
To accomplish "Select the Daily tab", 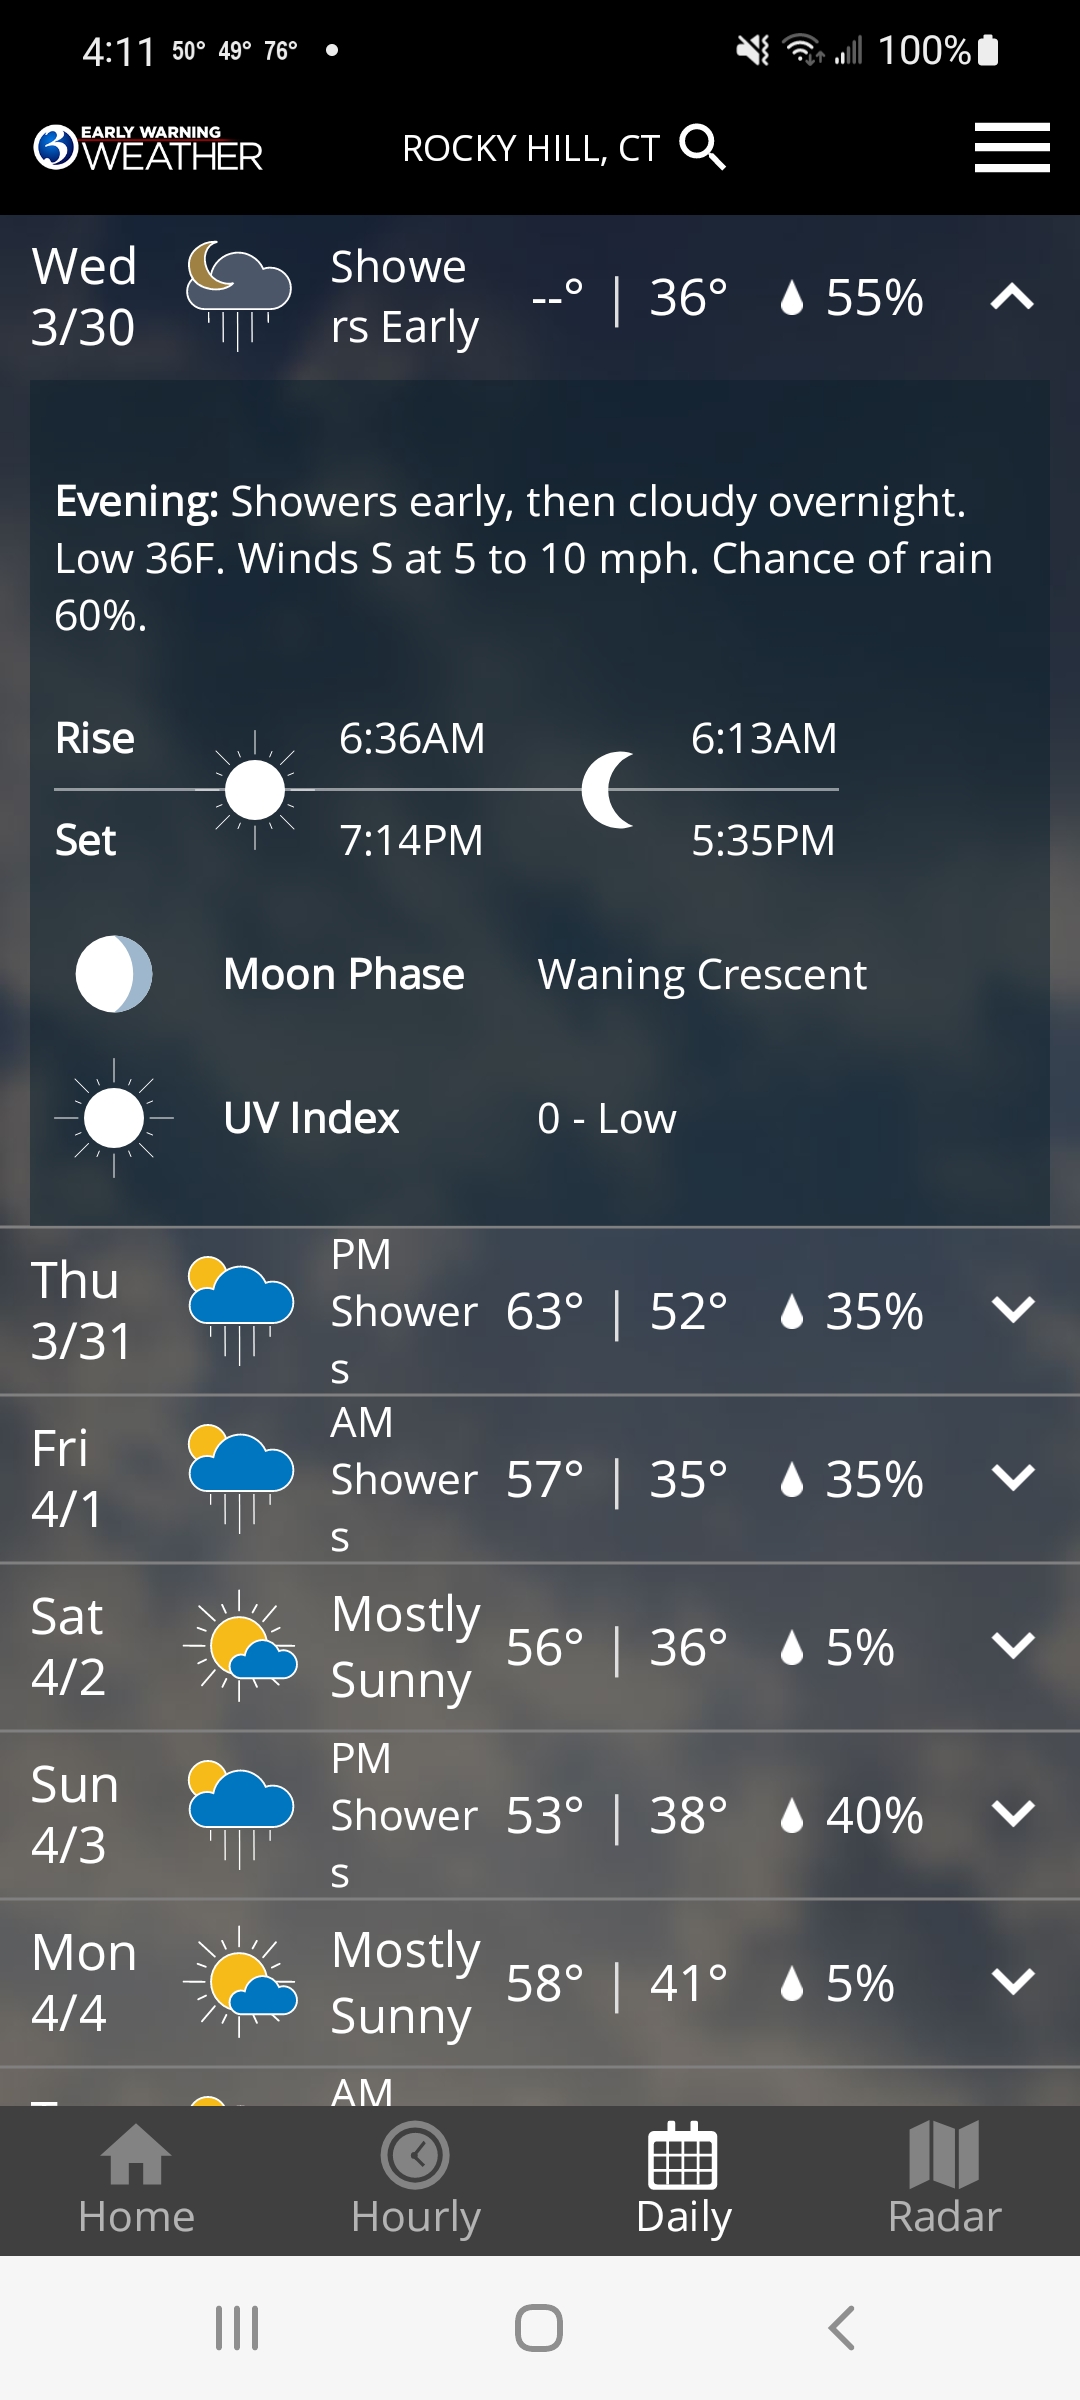I will (684, 2180).
